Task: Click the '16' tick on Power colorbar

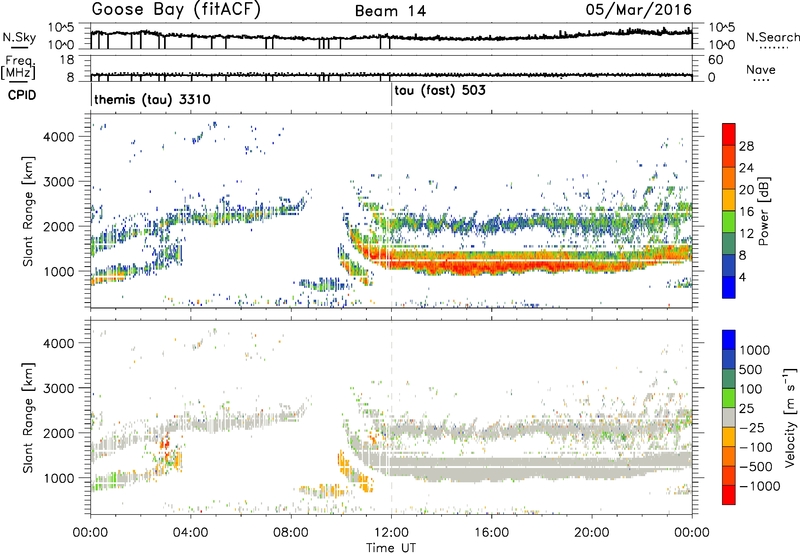Action: [746, 212]
